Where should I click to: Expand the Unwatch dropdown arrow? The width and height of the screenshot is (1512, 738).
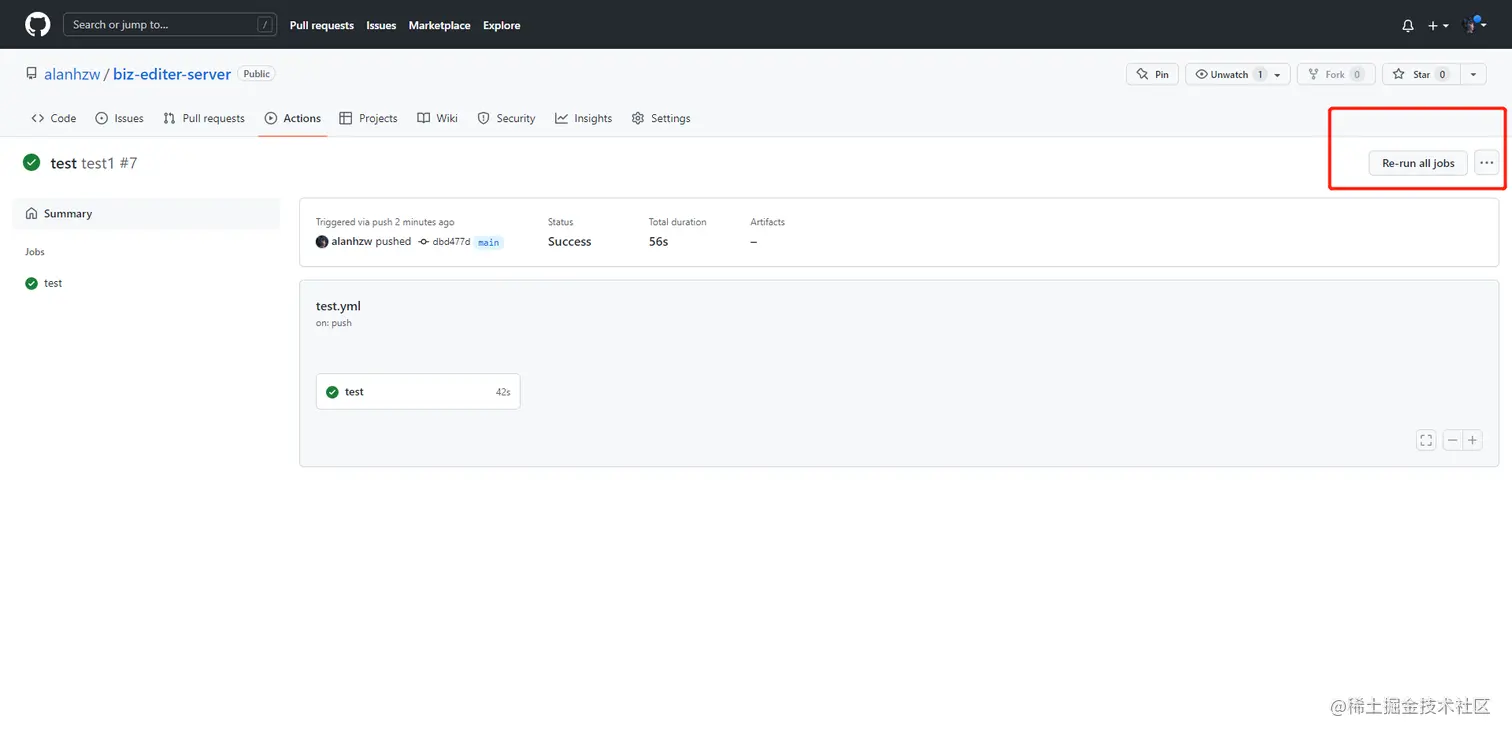tap(1278, 75)
